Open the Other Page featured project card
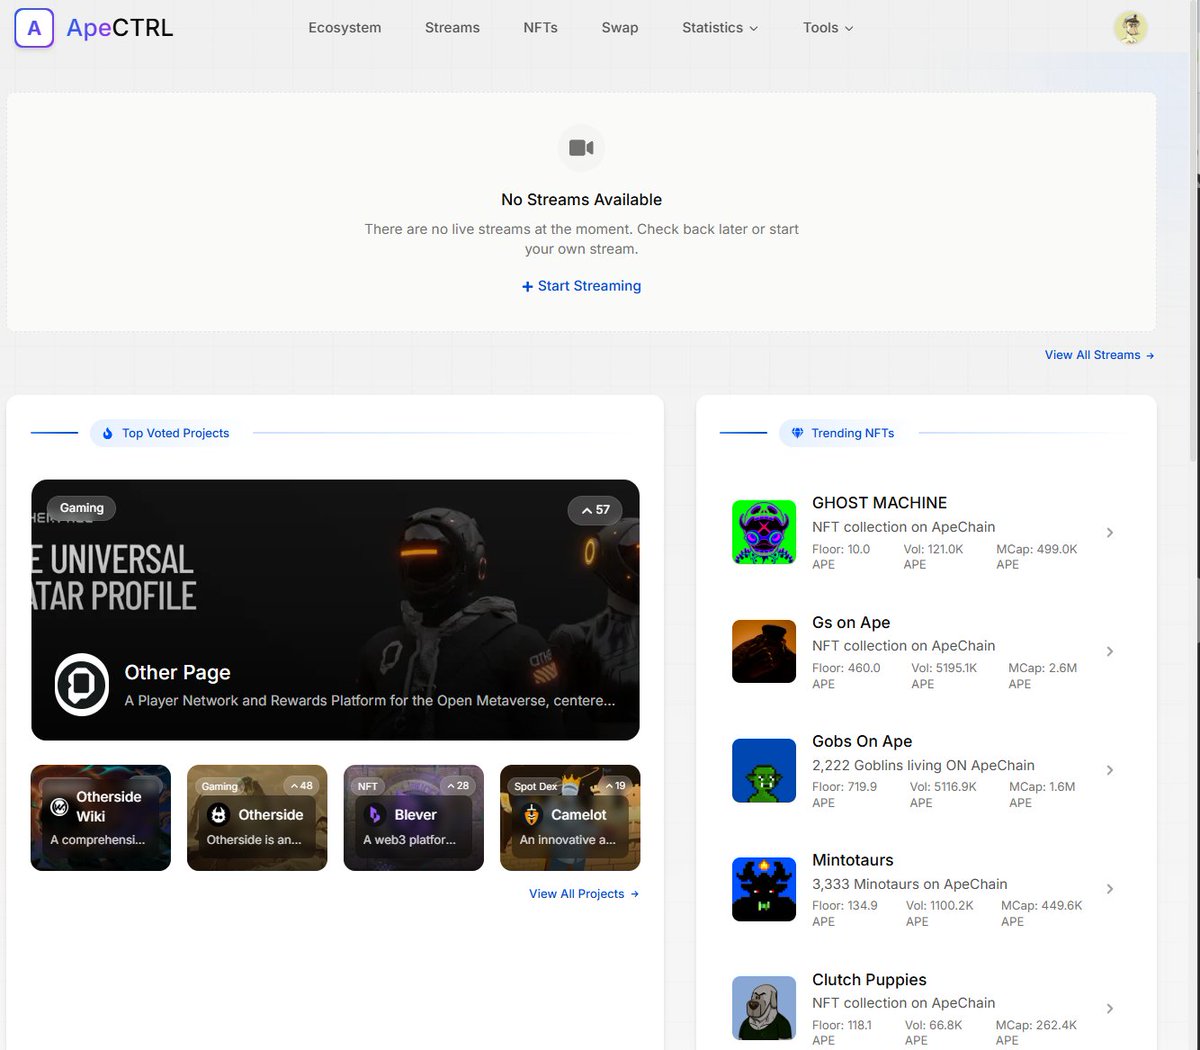1200x1050 pixels. pyautogui.click(x=335, y=610)
